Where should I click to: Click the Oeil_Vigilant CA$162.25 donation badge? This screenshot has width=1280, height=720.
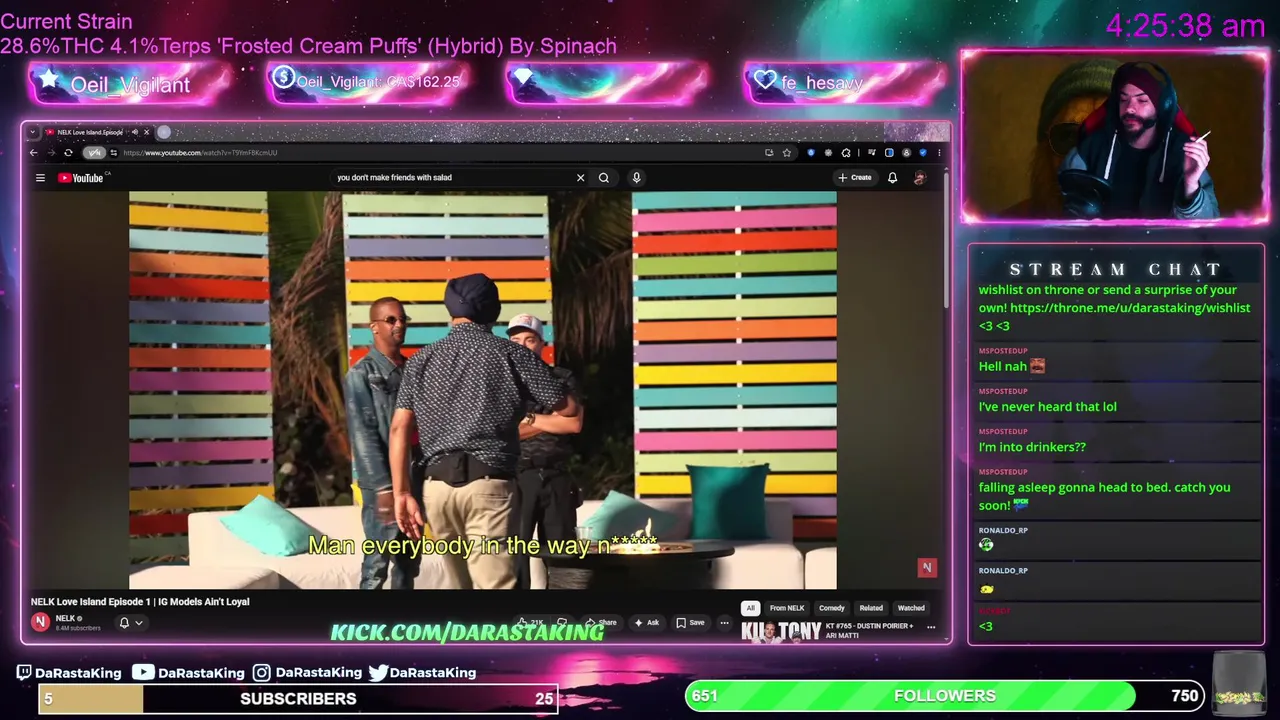pyautogui.click(x=367, y=82)
